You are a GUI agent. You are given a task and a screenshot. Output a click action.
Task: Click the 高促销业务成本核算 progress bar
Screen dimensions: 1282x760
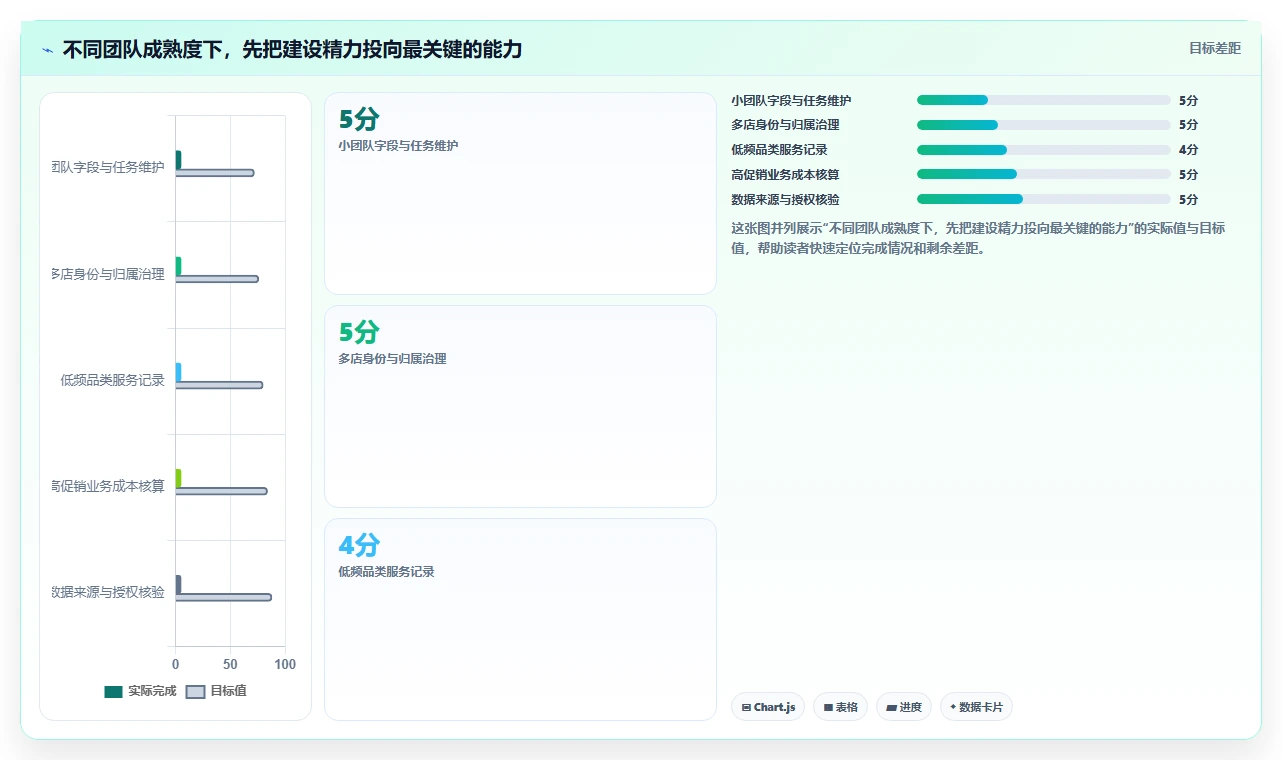pos(1043,174)
